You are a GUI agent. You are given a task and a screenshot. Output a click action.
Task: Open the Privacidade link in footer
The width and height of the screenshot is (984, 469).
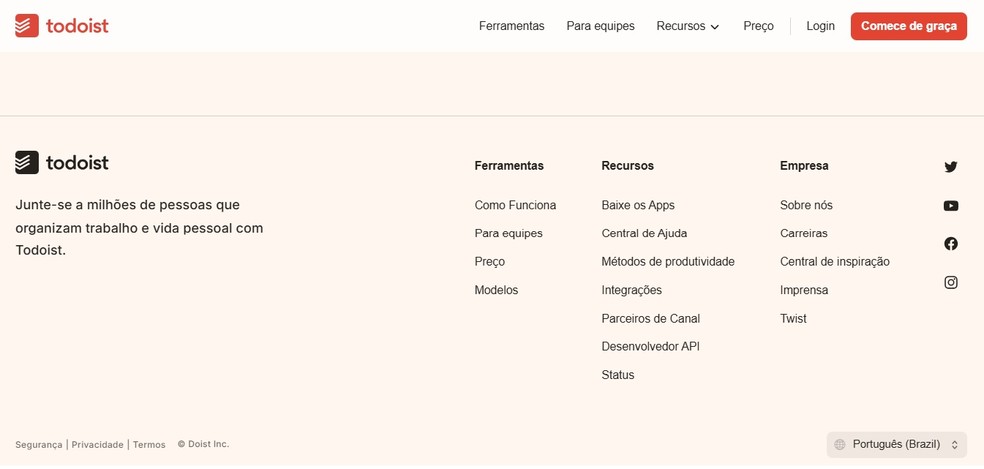(97, 445)
